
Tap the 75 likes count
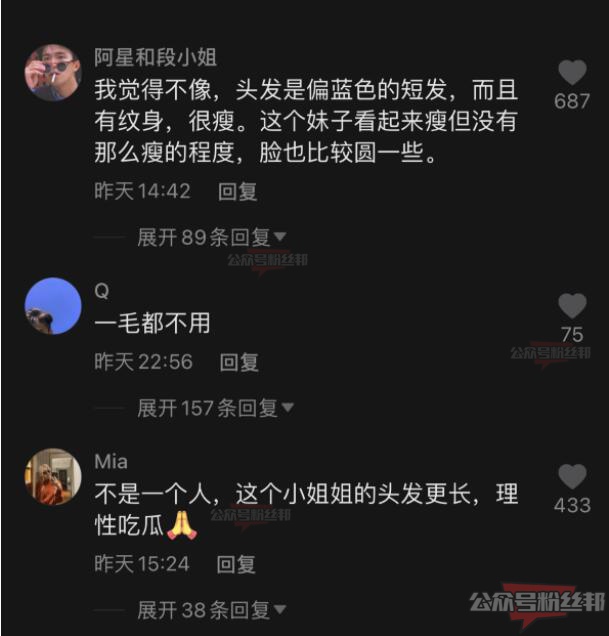click(x=572, y=335)
